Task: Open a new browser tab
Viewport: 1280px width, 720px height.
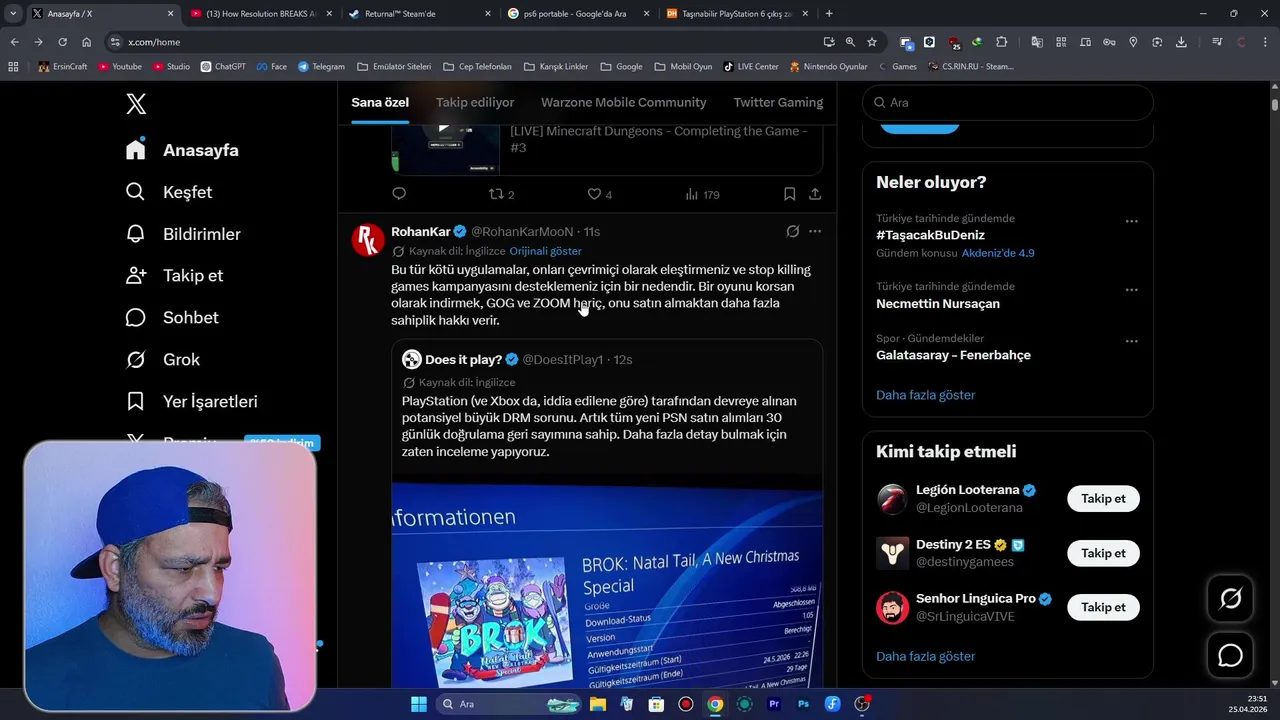Action: (829, 14)
